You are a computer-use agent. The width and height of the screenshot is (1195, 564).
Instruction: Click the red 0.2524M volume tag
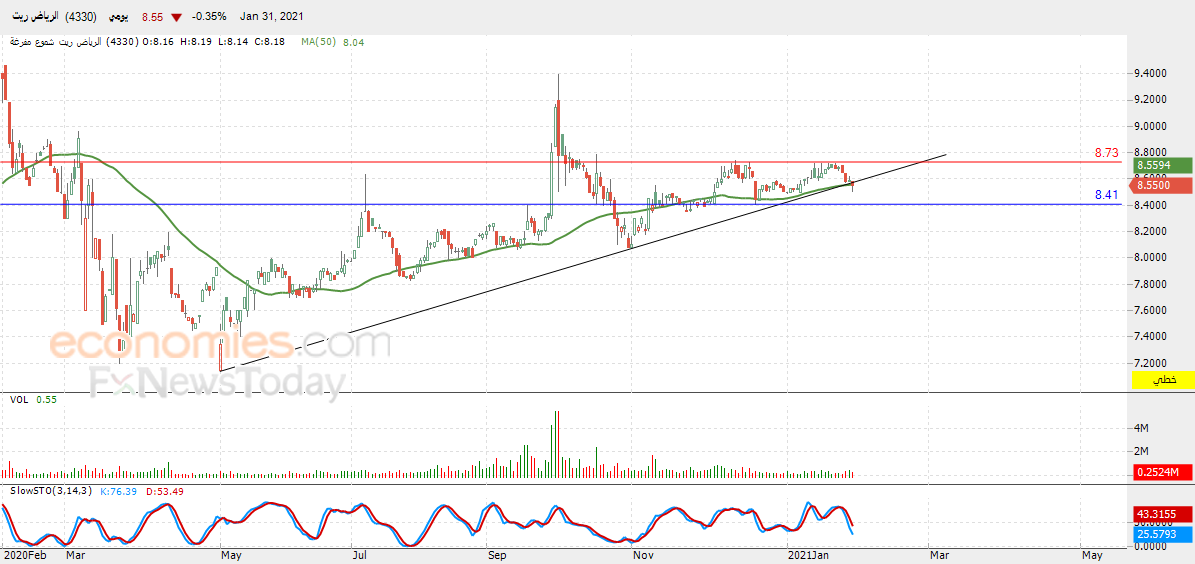1163,472
